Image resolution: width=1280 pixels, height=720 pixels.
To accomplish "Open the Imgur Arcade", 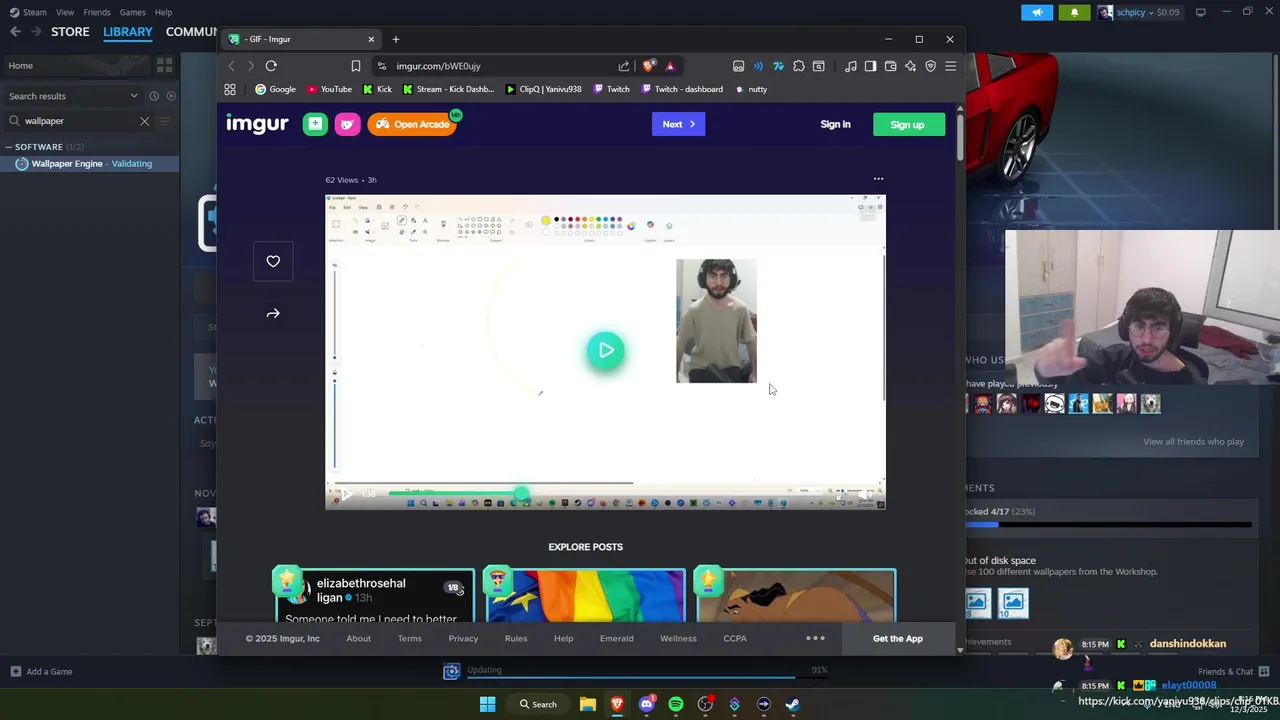I will (412, 124).
